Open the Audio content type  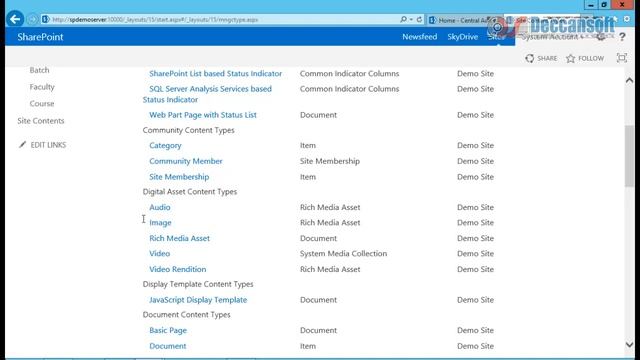click(x=160, y=207)
